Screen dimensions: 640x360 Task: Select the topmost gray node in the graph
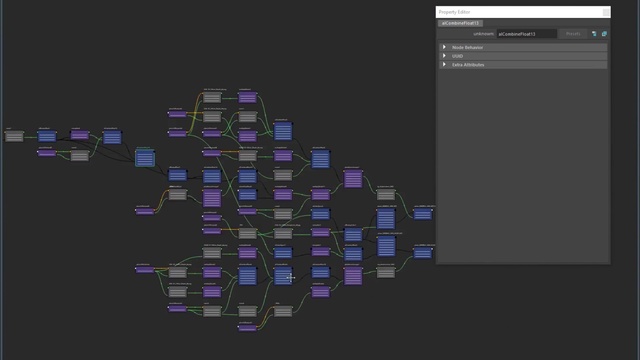tap(212, 98)
